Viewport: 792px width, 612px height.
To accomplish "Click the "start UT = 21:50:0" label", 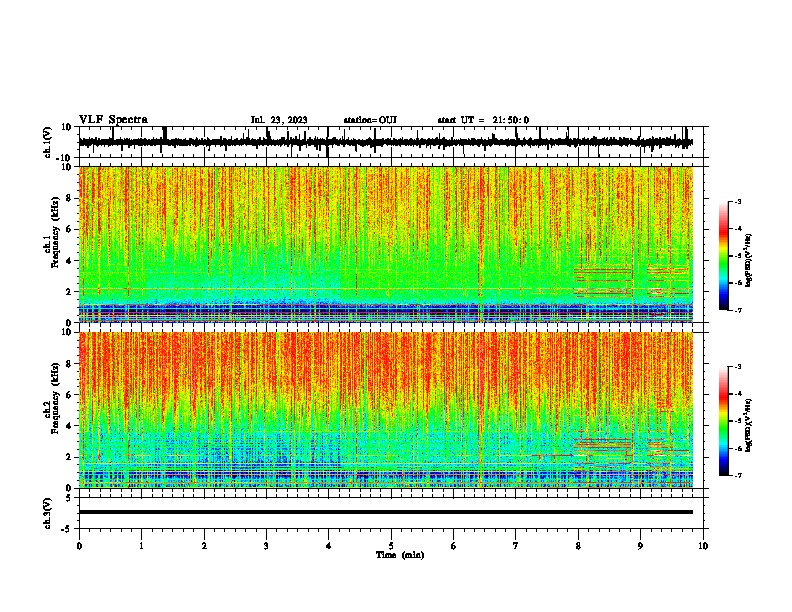I will pos(483,120).
